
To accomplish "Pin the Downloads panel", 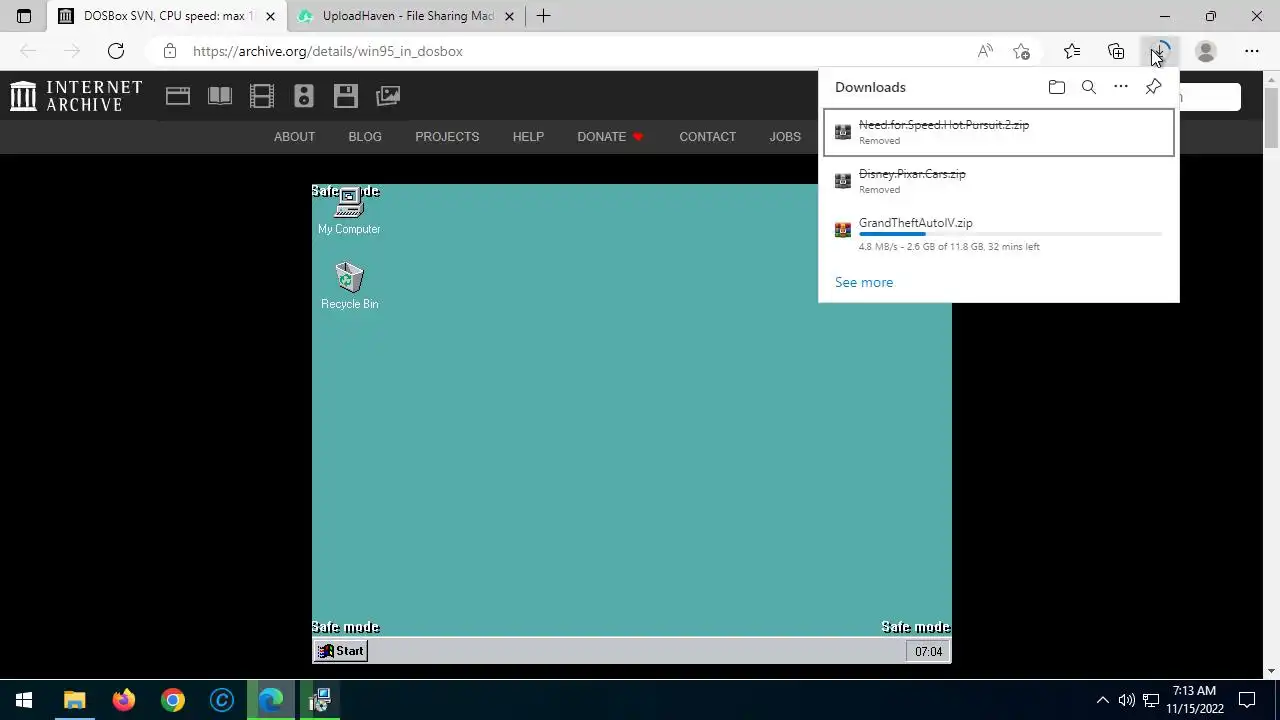I will pos(1153,87).
